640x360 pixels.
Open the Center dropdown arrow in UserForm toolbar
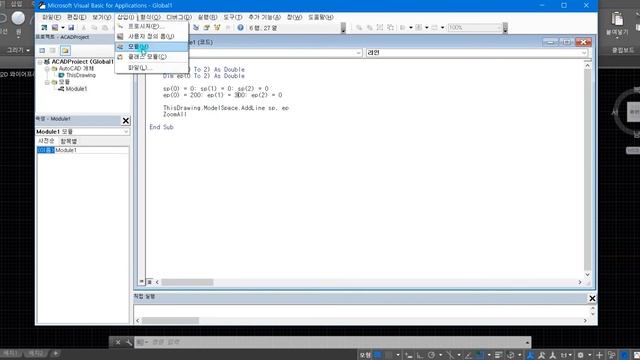[x=427, y=28]
